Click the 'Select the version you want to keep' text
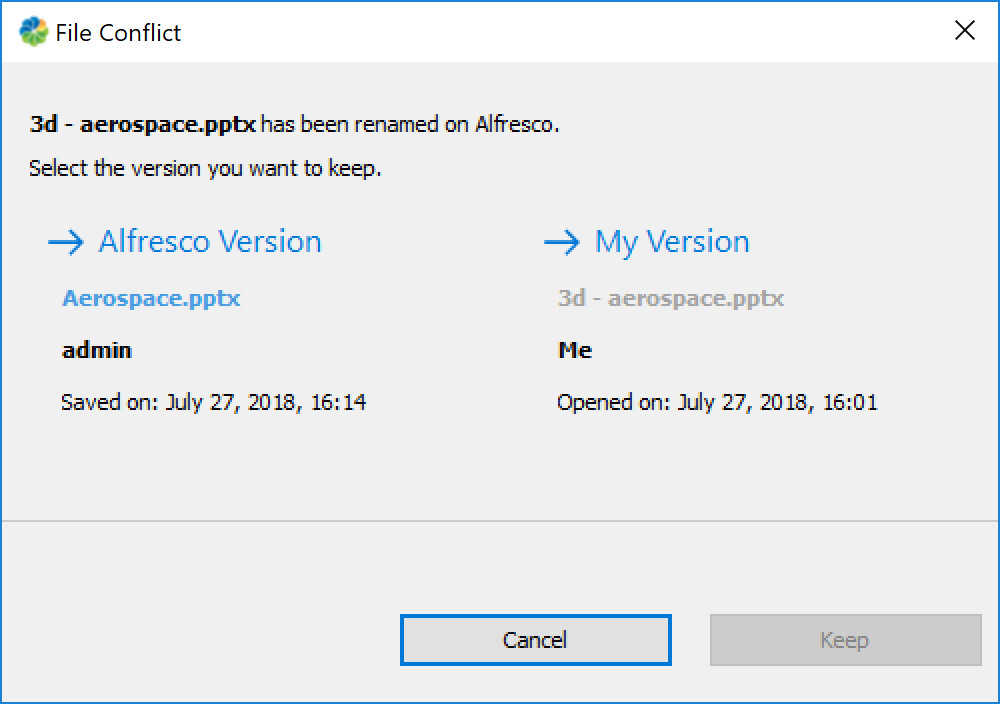 (205, 168)
